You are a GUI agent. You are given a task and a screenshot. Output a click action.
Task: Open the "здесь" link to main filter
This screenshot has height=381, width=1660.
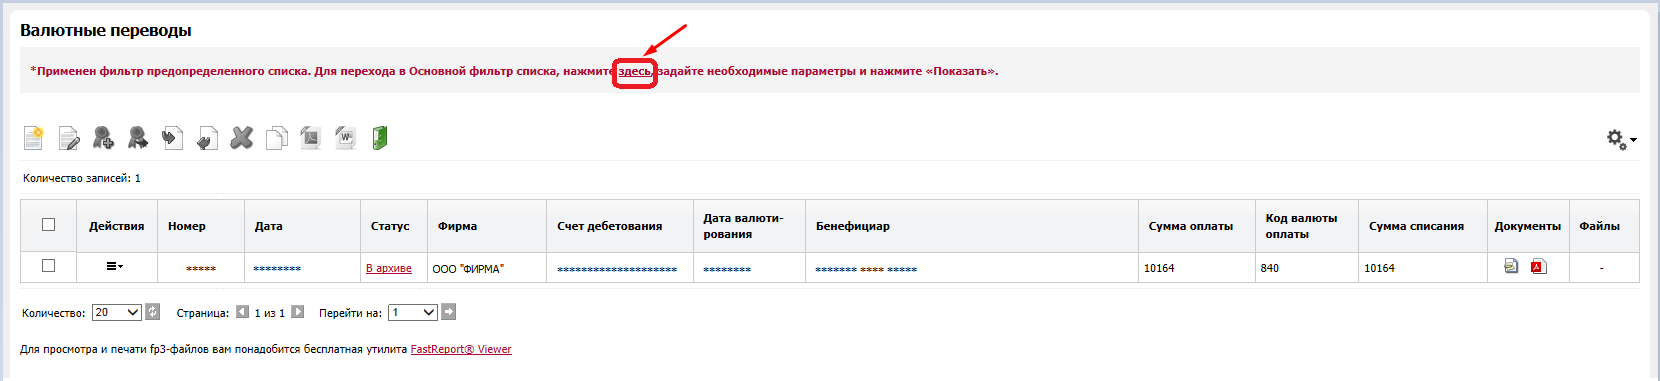pos(634,71)
